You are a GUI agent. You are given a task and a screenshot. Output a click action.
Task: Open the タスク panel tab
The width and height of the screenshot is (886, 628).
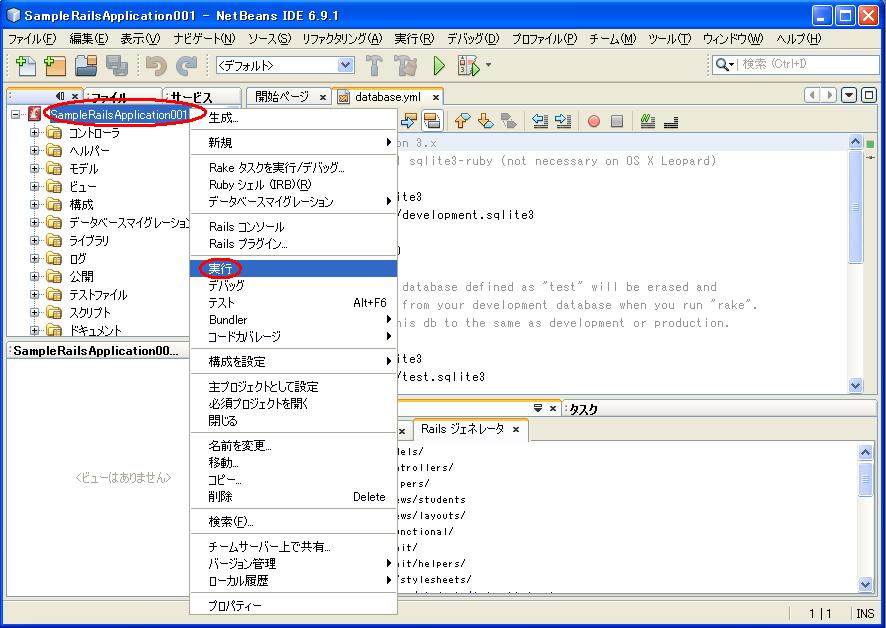tap(583, 409)
